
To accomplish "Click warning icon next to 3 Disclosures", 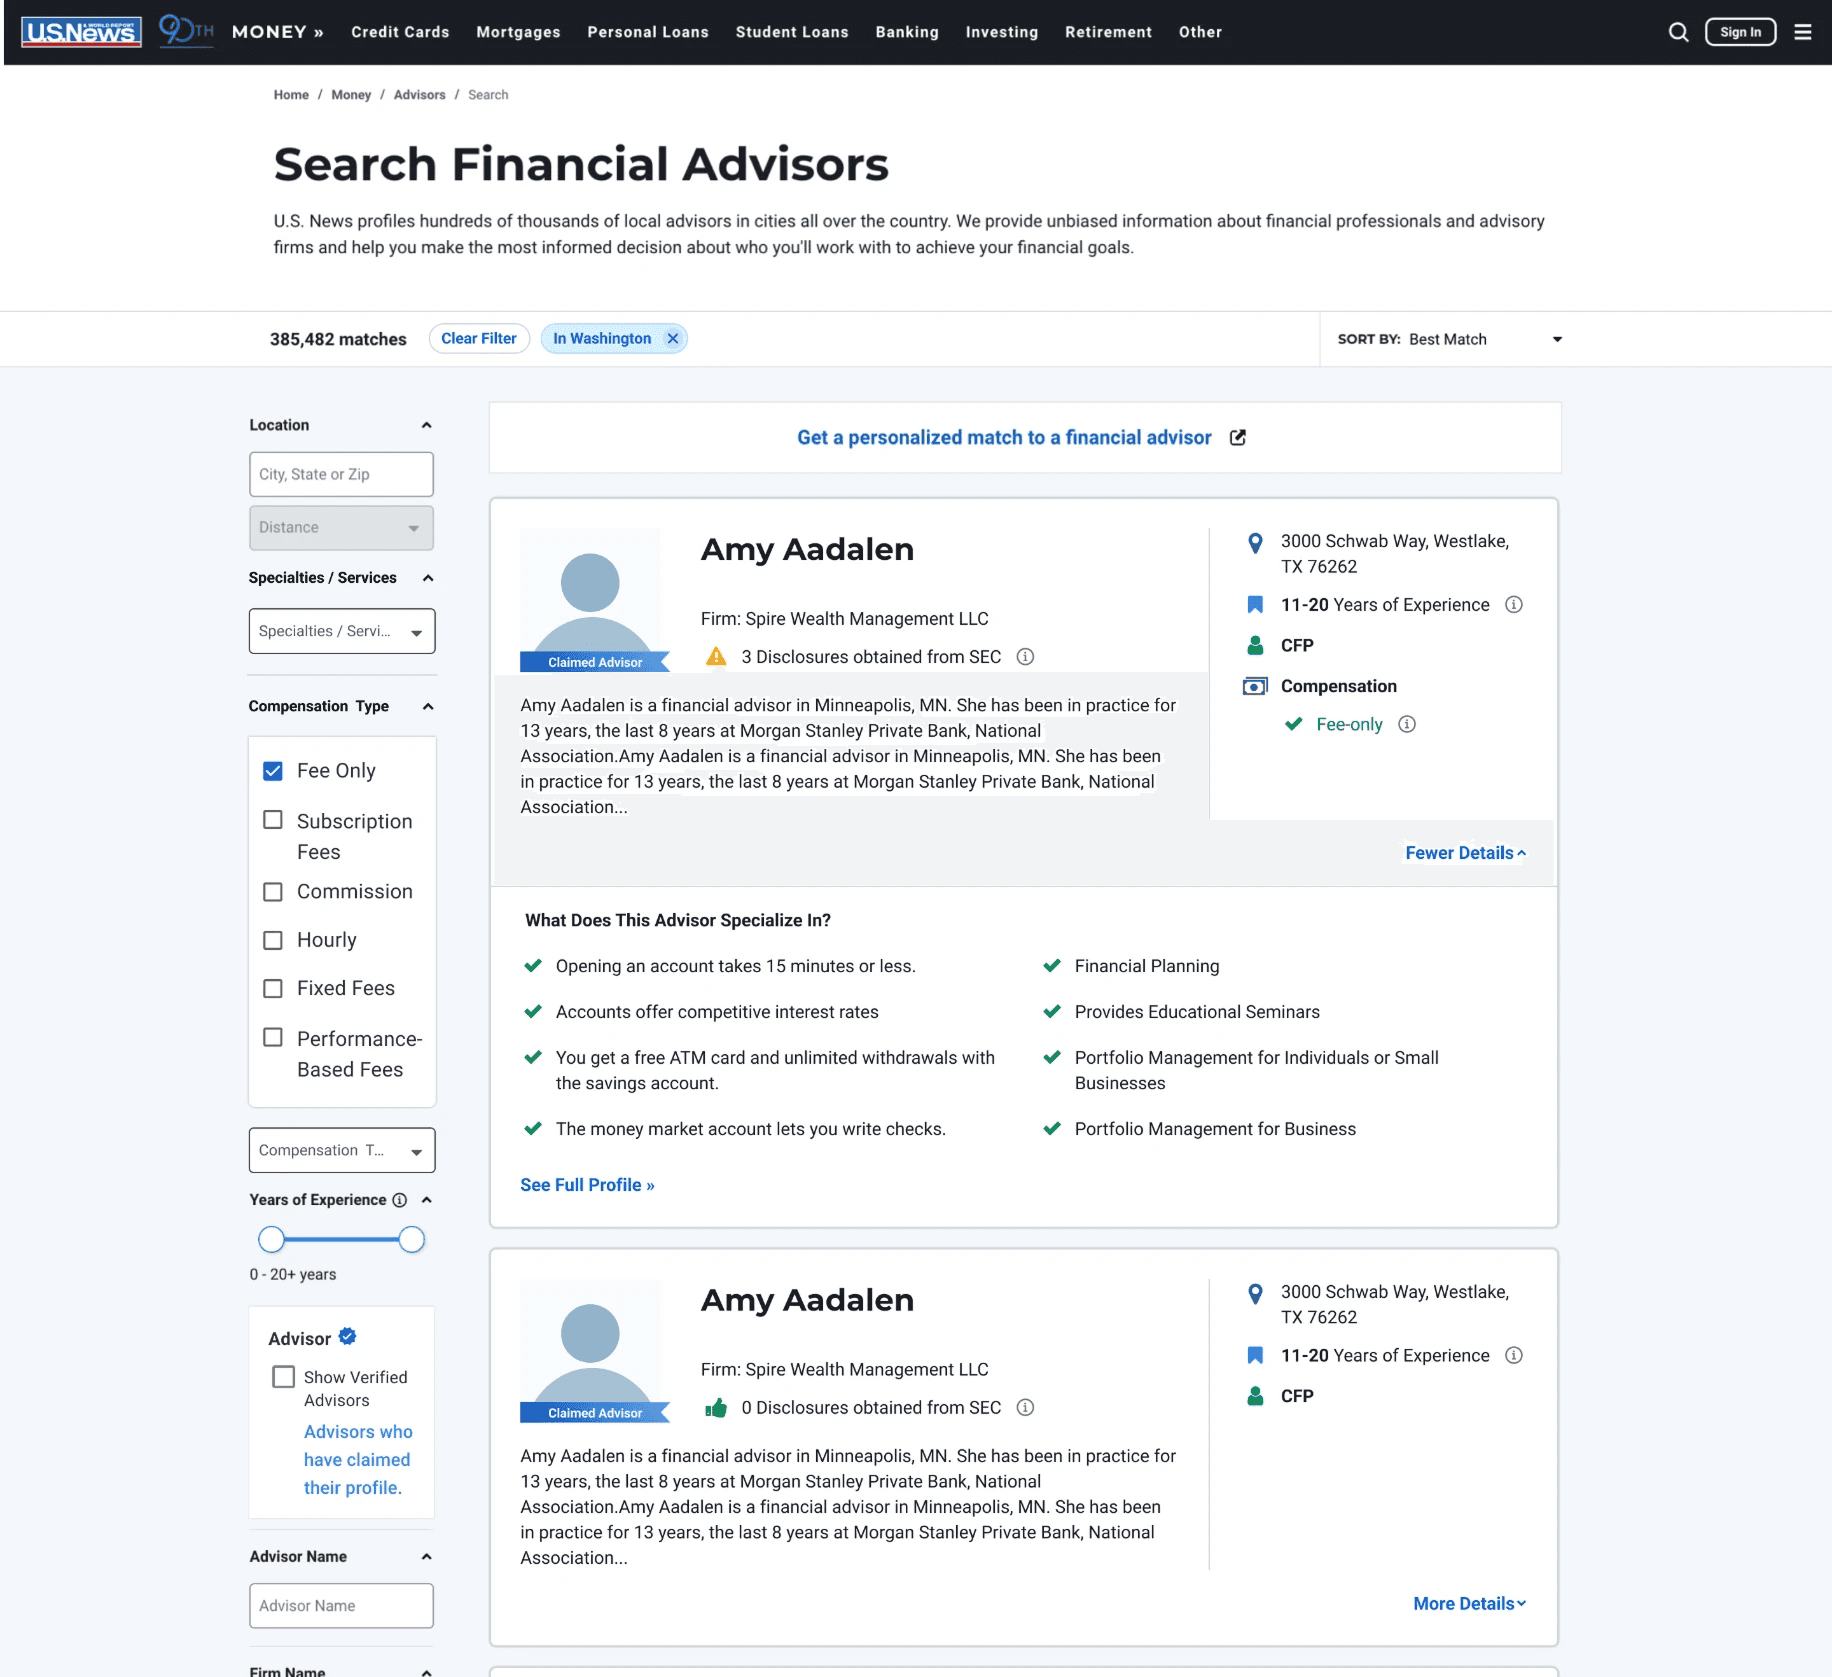I will pyautogui.click(x=716, y=657).
